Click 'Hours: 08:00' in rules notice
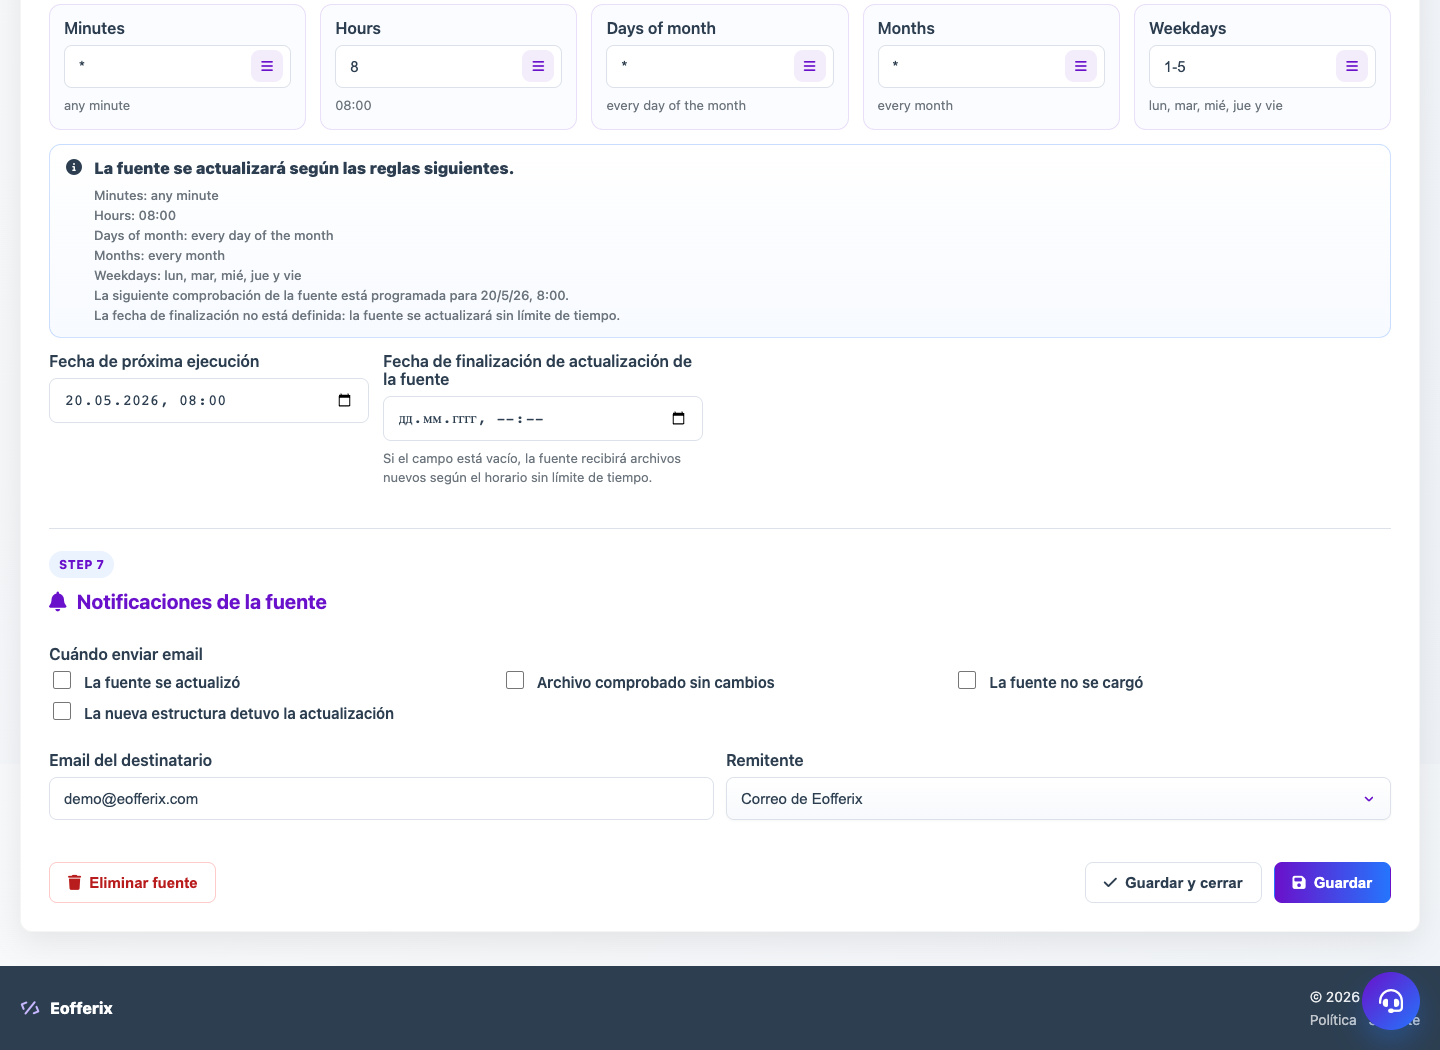Viewport: 1440px width, 1050px height. tap(135, 215)
